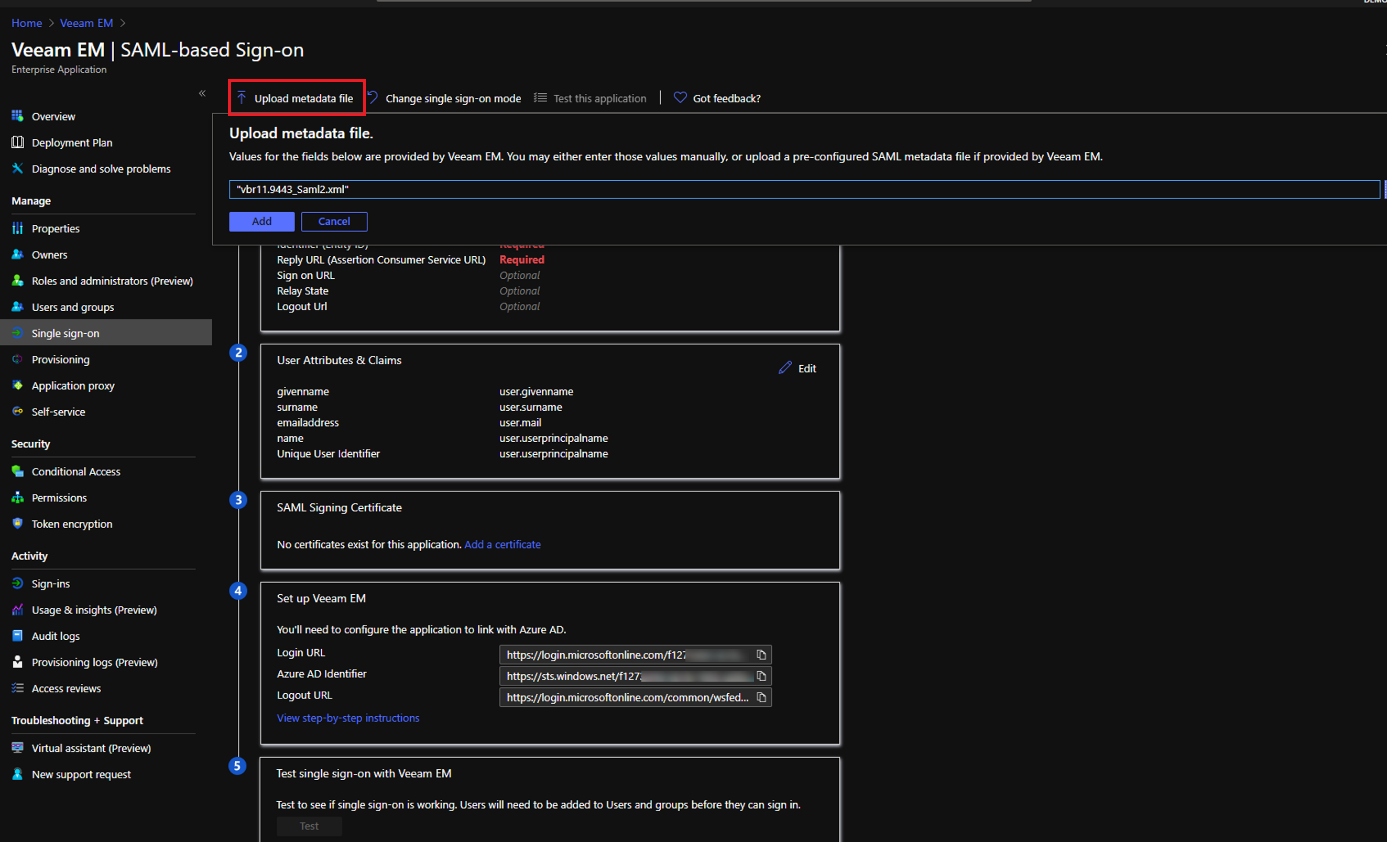The width and height of the screenshot is (1387, 842).
Task: Click the Test button under Test single sign-on
Action: click(309, 826)
